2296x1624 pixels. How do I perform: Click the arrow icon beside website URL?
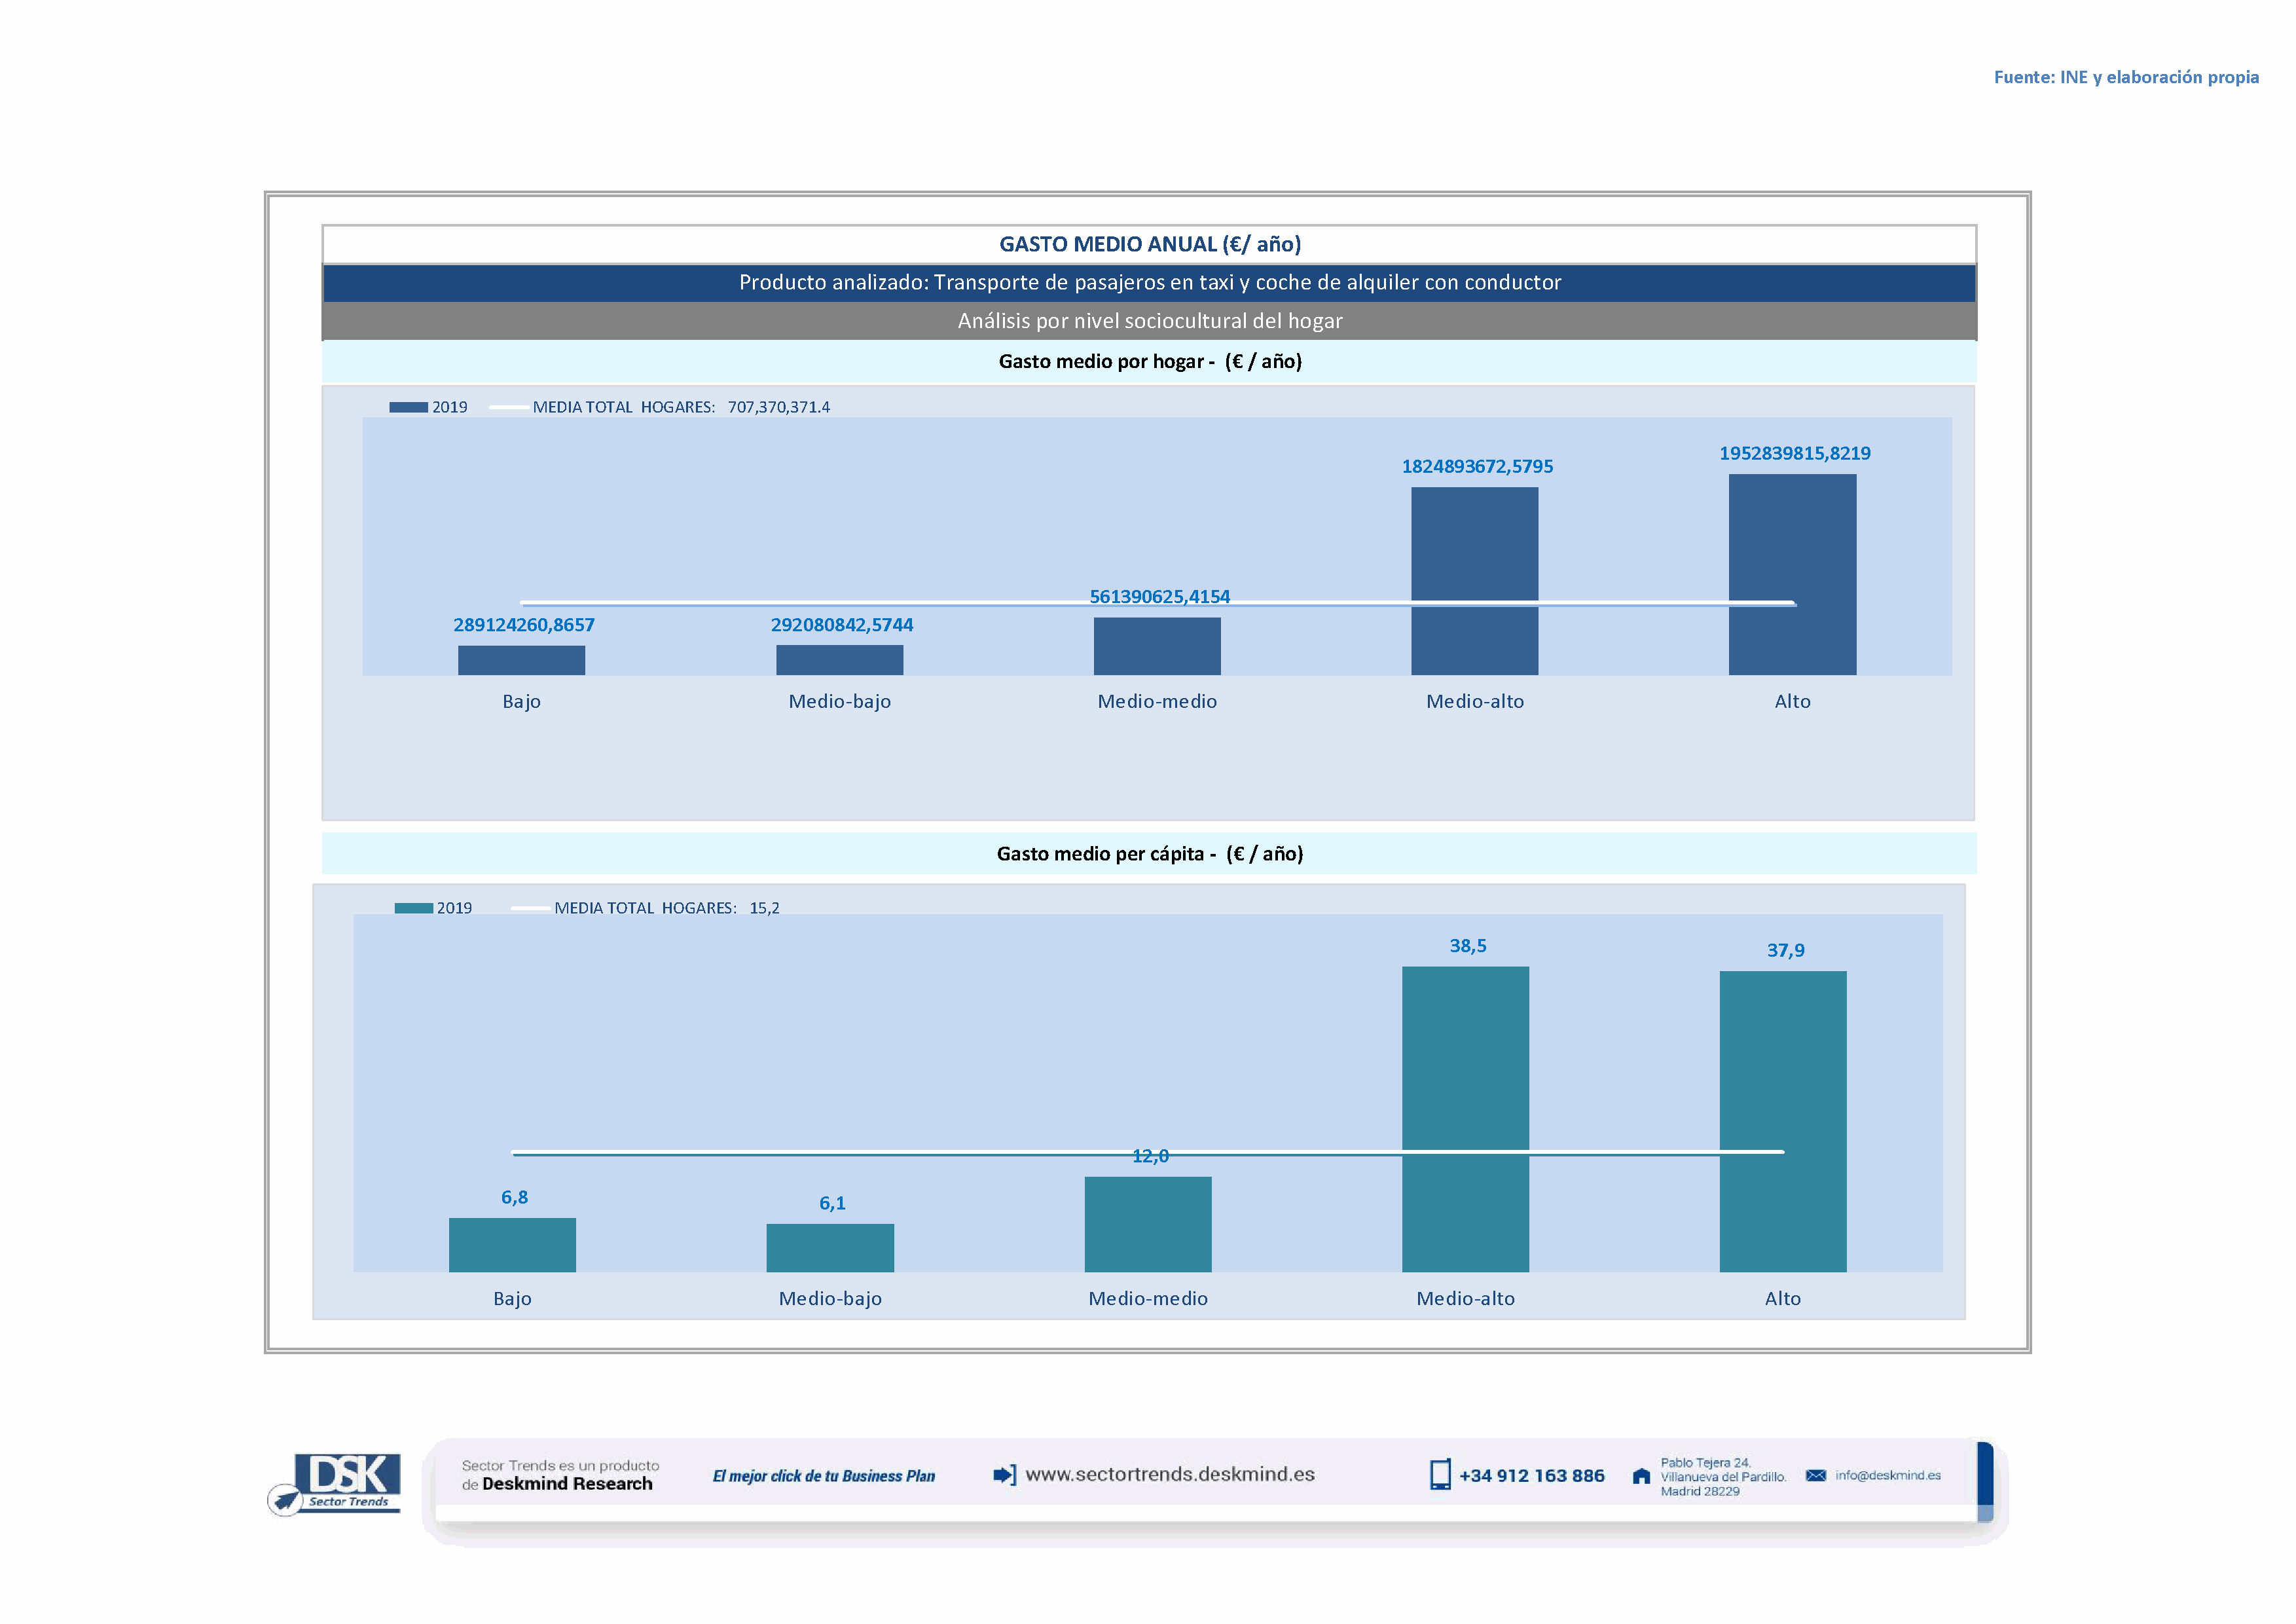pos(1004,1475)
